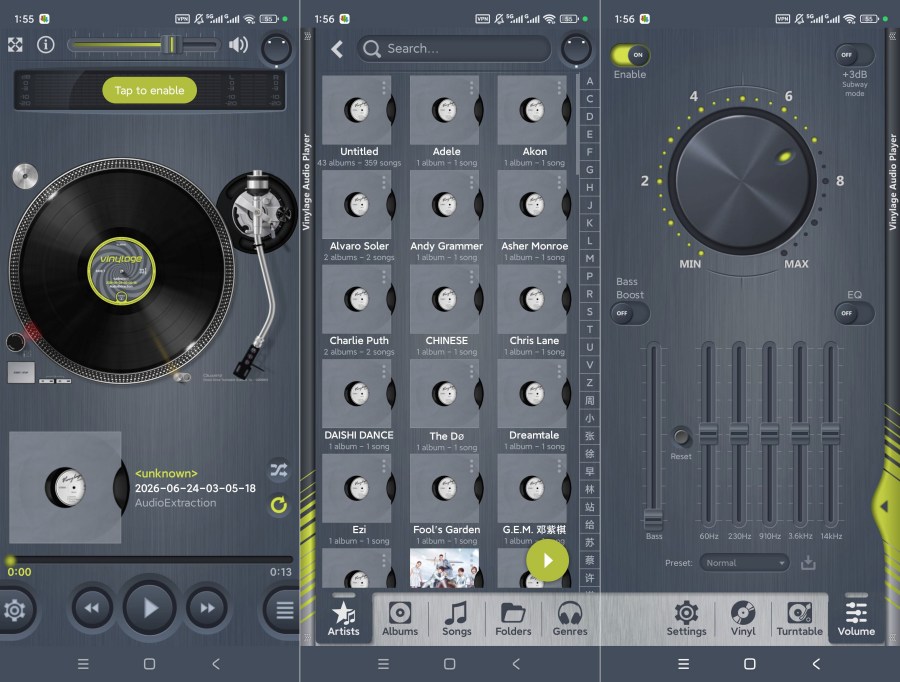Screen dimensions: 900x682
Task: Open the overflow menu for Akon
Action: 559,87
